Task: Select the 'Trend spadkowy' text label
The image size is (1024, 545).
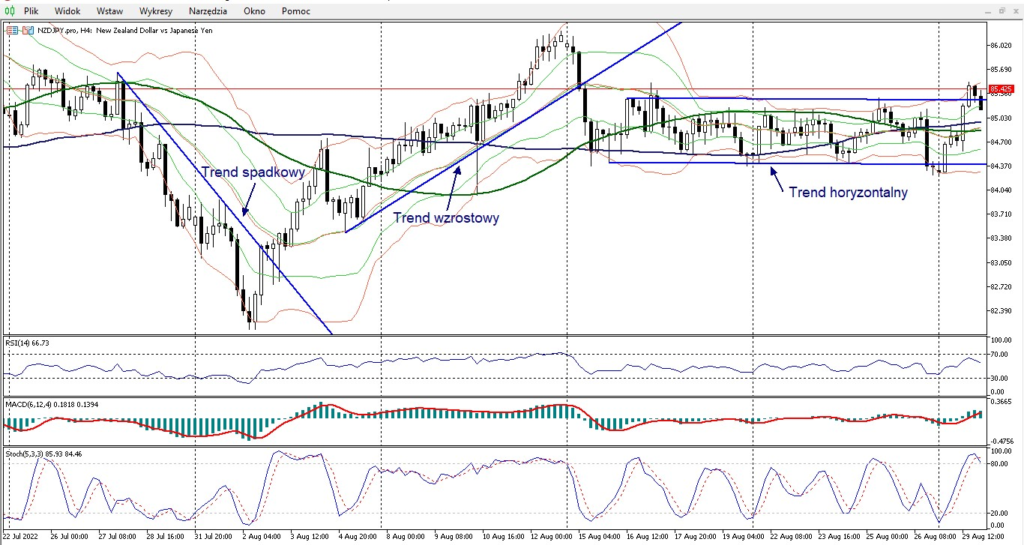Action: 238,172
